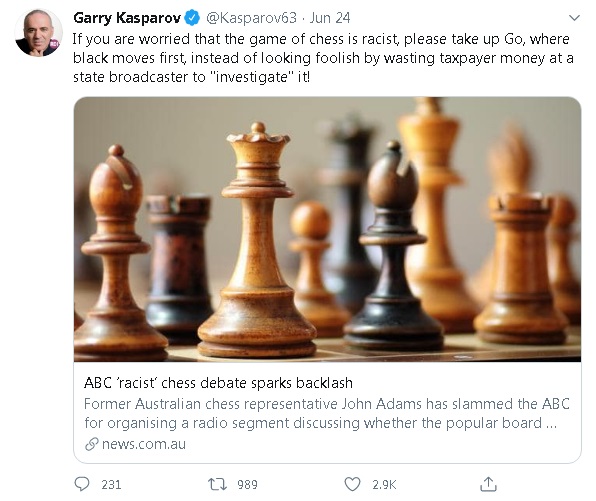
Task: Like the tweet with the heart icon
Action: tap(352, 484)
